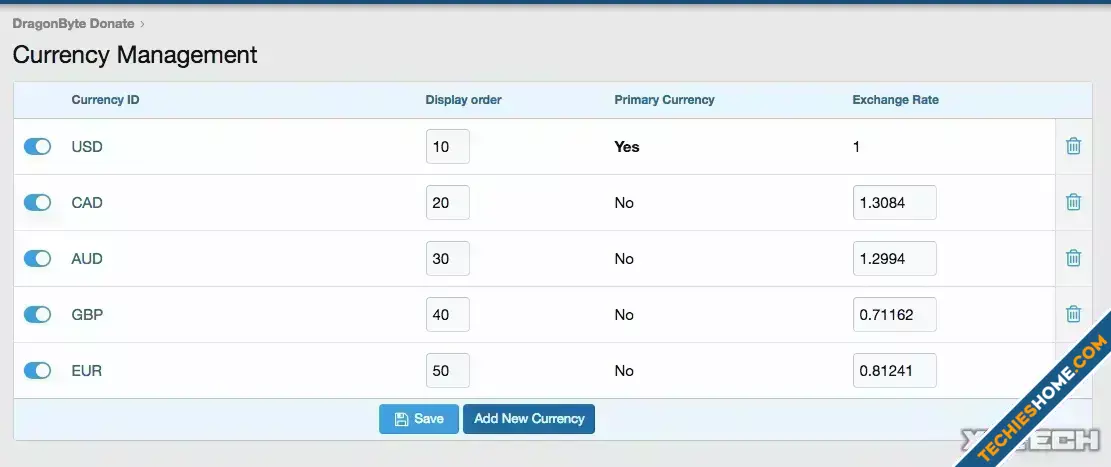
Task: Select the USD display order field
Action: 448,147
